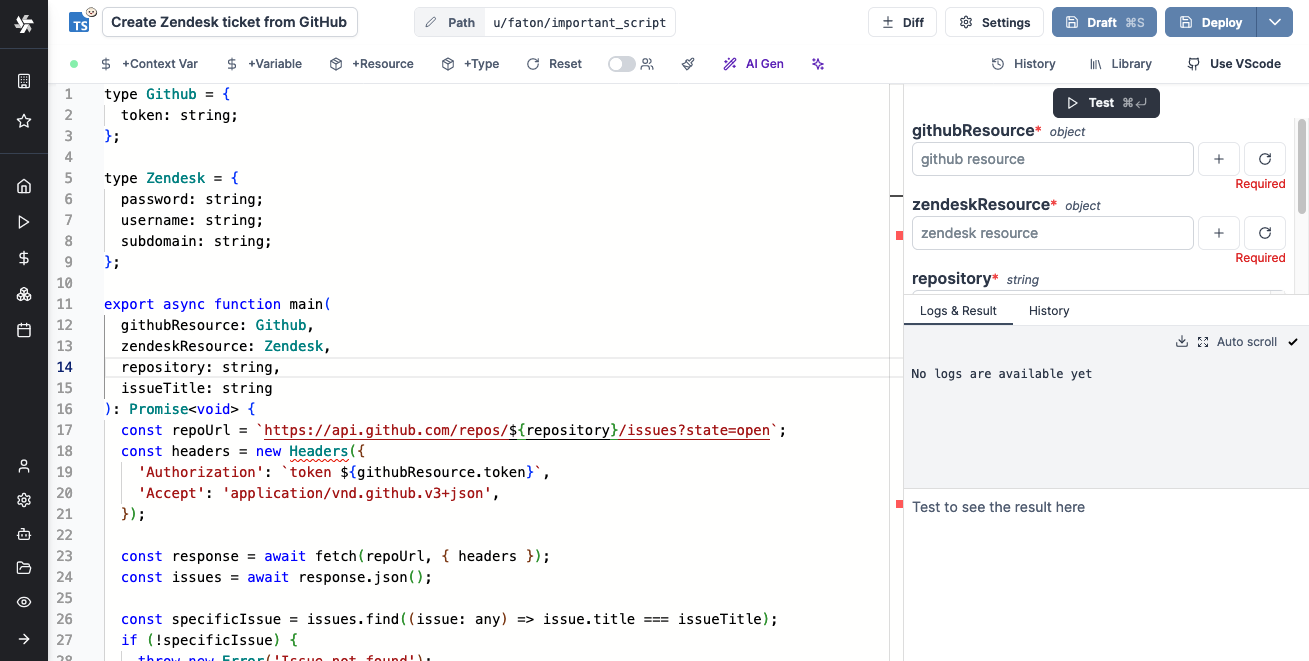
Task: Download logs using the download icon
Action: tap(1182, 342)
